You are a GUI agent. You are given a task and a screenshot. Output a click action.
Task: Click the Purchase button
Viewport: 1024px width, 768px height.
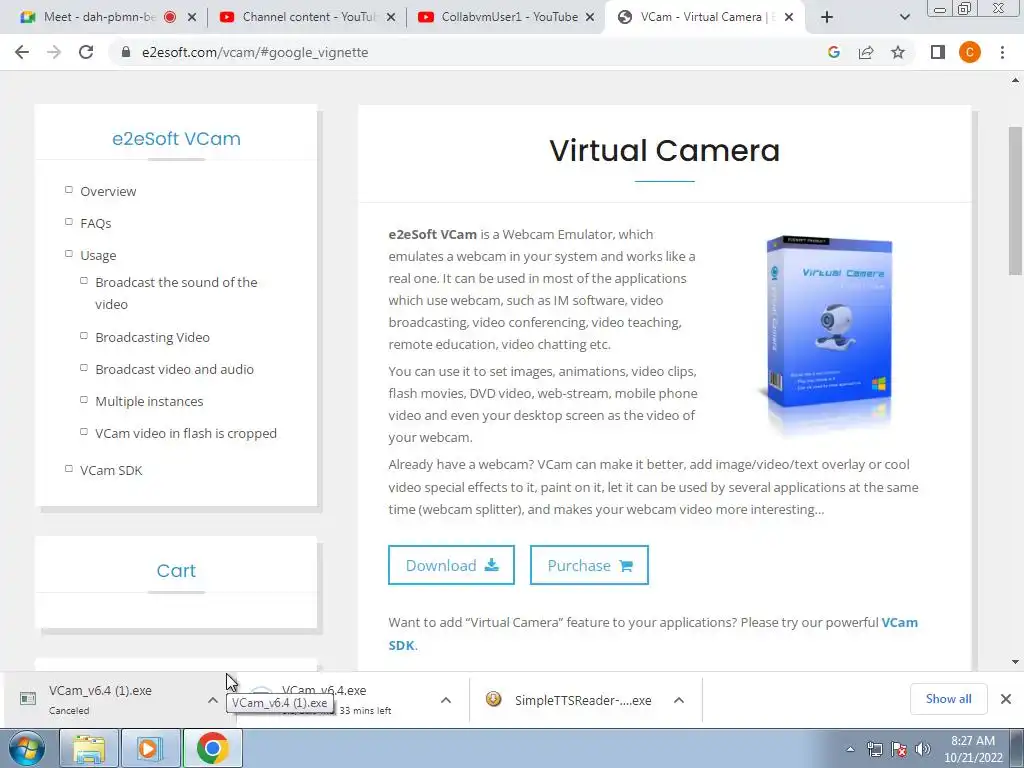[x=589, y=565]
